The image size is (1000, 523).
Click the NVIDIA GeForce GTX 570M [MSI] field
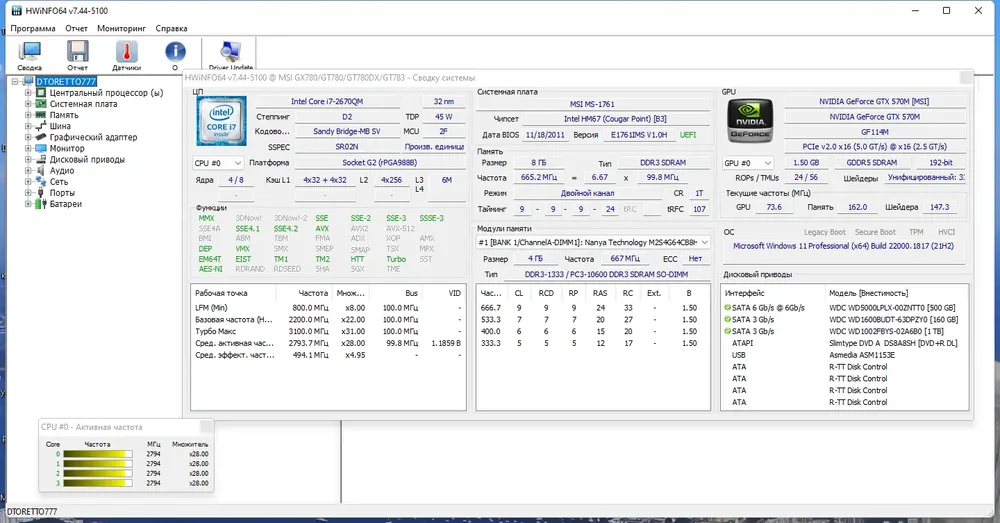(874, 101)
